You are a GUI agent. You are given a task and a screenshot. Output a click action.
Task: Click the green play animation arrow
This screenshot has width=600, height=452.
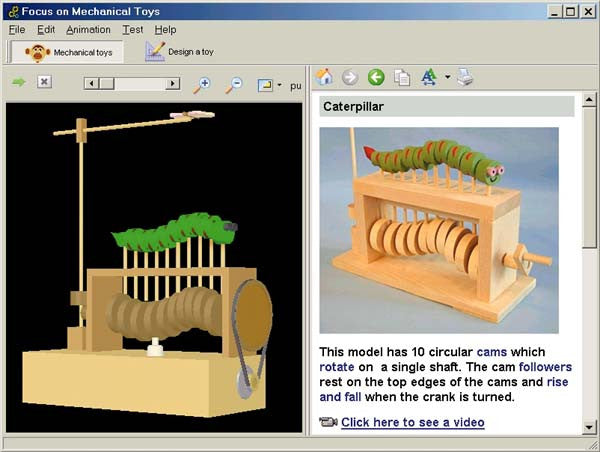click(x=19, y=82)
